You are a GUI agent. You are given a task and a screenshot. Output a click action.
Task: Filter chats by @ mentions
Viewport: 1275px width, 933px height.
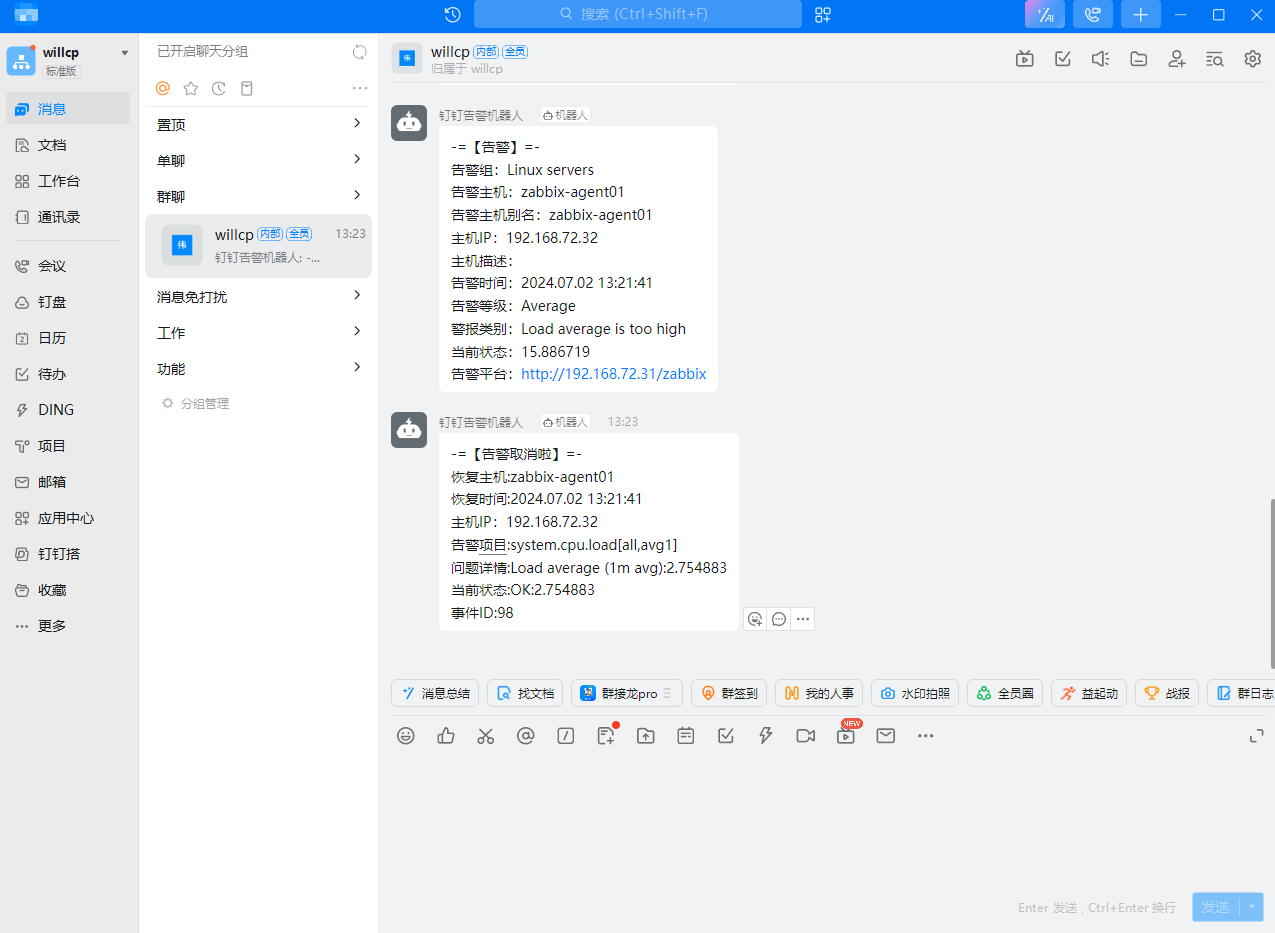click(x=163, y=88)
